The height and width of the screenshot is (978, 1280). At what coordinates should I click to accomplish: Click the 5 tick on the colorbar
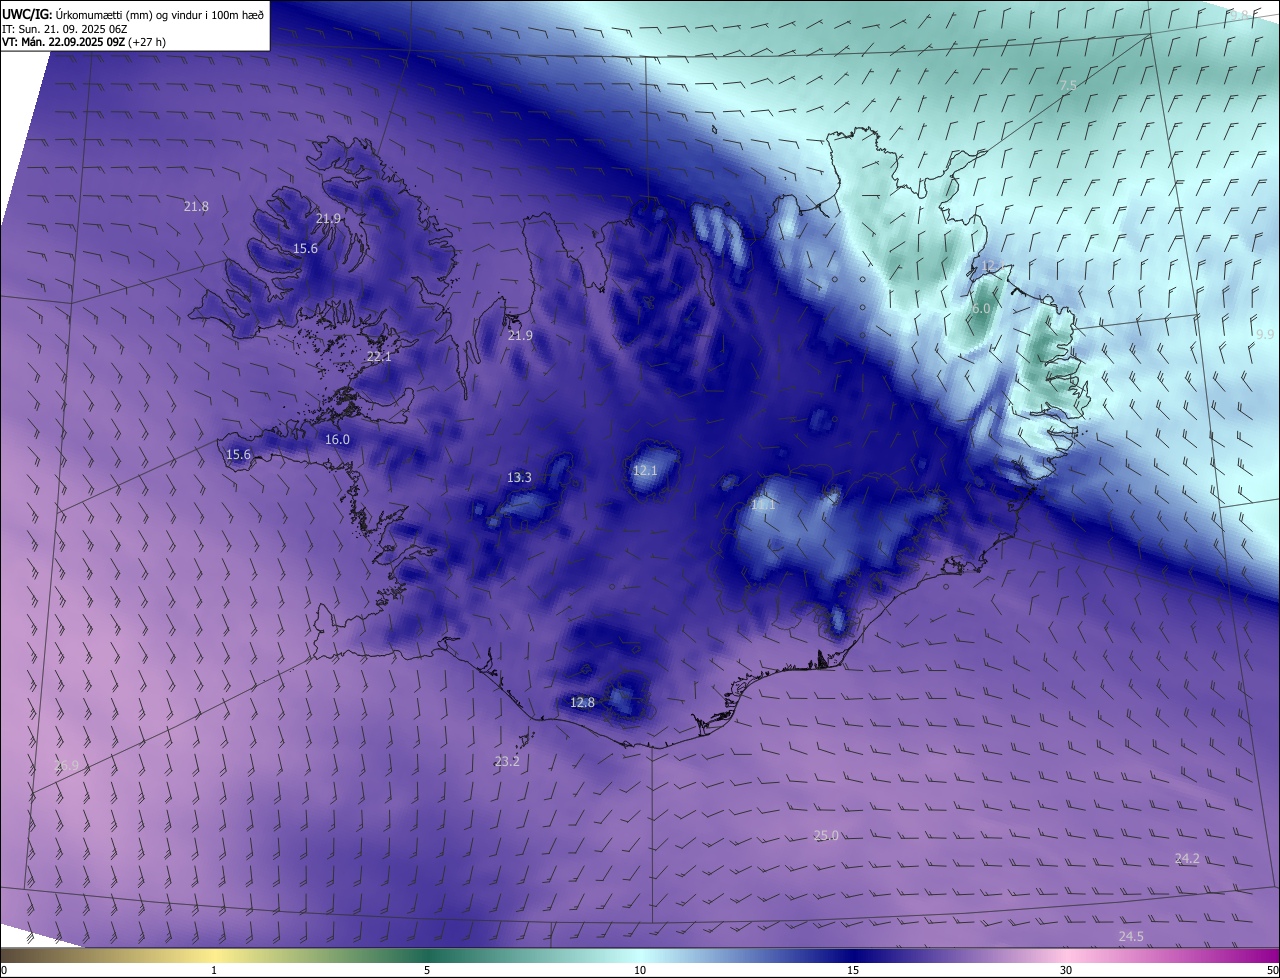point(427,970)
